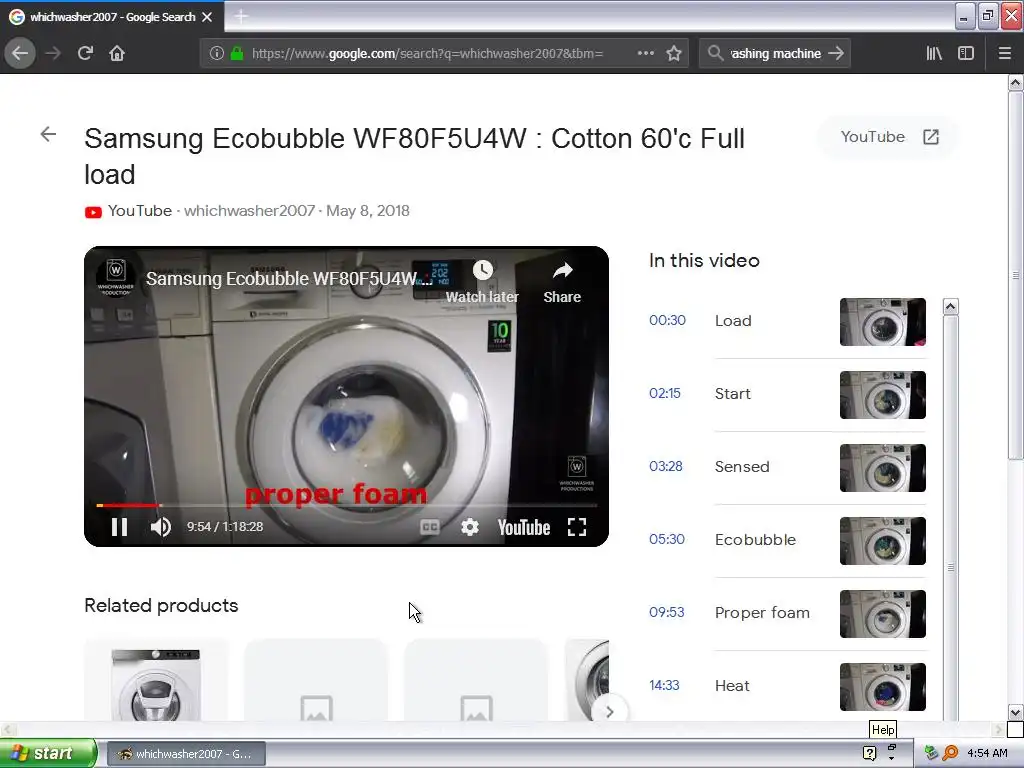Seek on the video progress bar
Viewport: 1024px width, 768px height.
[346, 505]
